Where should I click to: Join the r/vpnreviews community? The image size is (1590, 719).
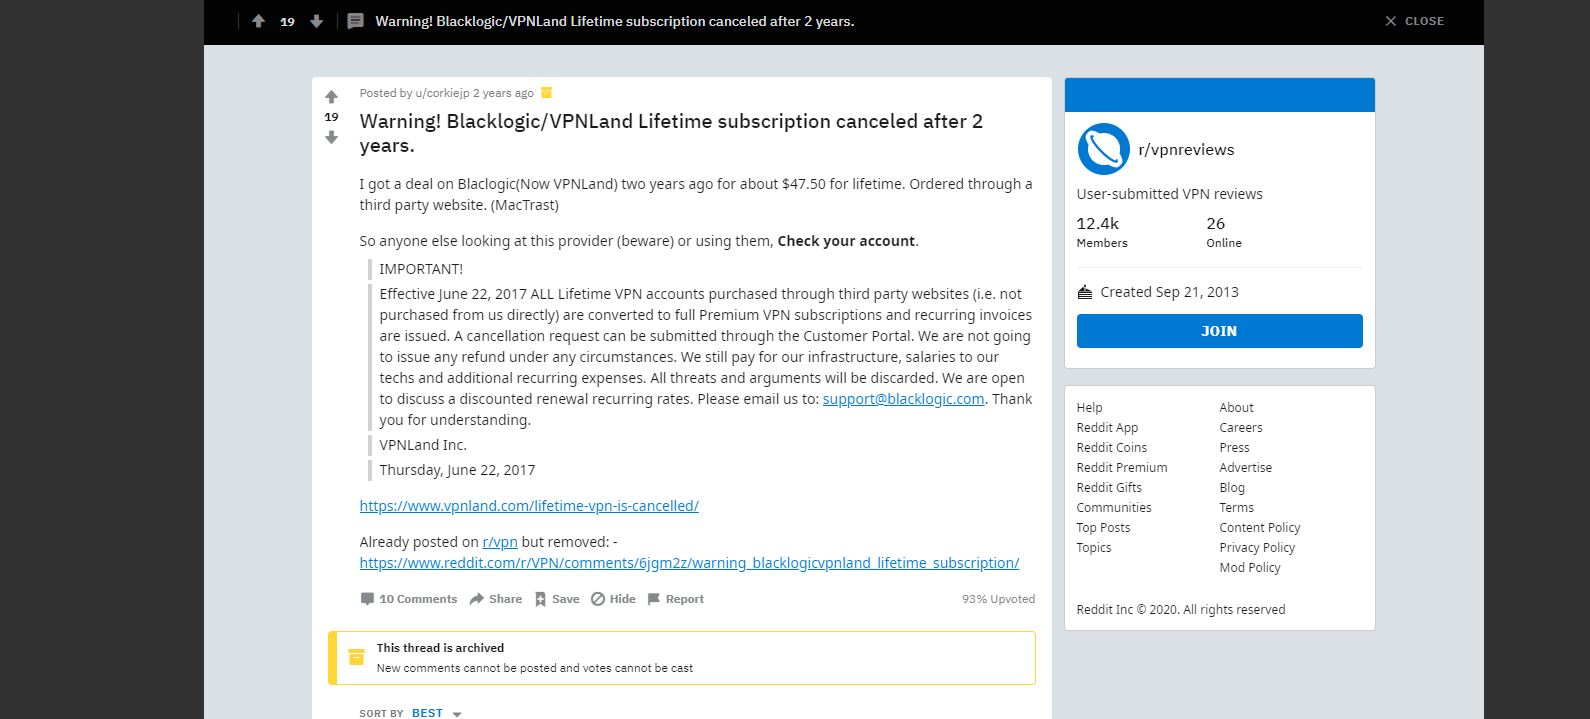pyautogui.click(x=1219, y=331)
